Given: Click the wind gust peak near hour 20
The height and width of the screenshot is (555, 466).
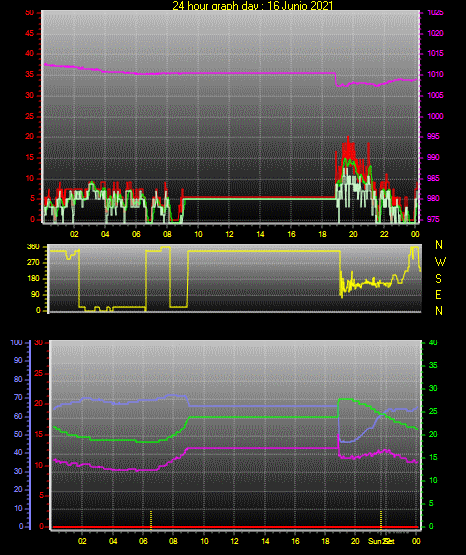Looking at the screenshot, I should tap(348, 138).
